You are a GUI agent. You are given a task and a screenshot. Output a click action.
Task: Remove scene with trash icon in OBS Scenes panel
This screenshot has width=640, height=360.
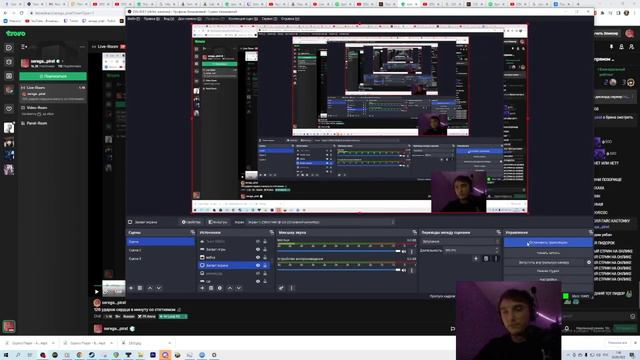[140, 288]
